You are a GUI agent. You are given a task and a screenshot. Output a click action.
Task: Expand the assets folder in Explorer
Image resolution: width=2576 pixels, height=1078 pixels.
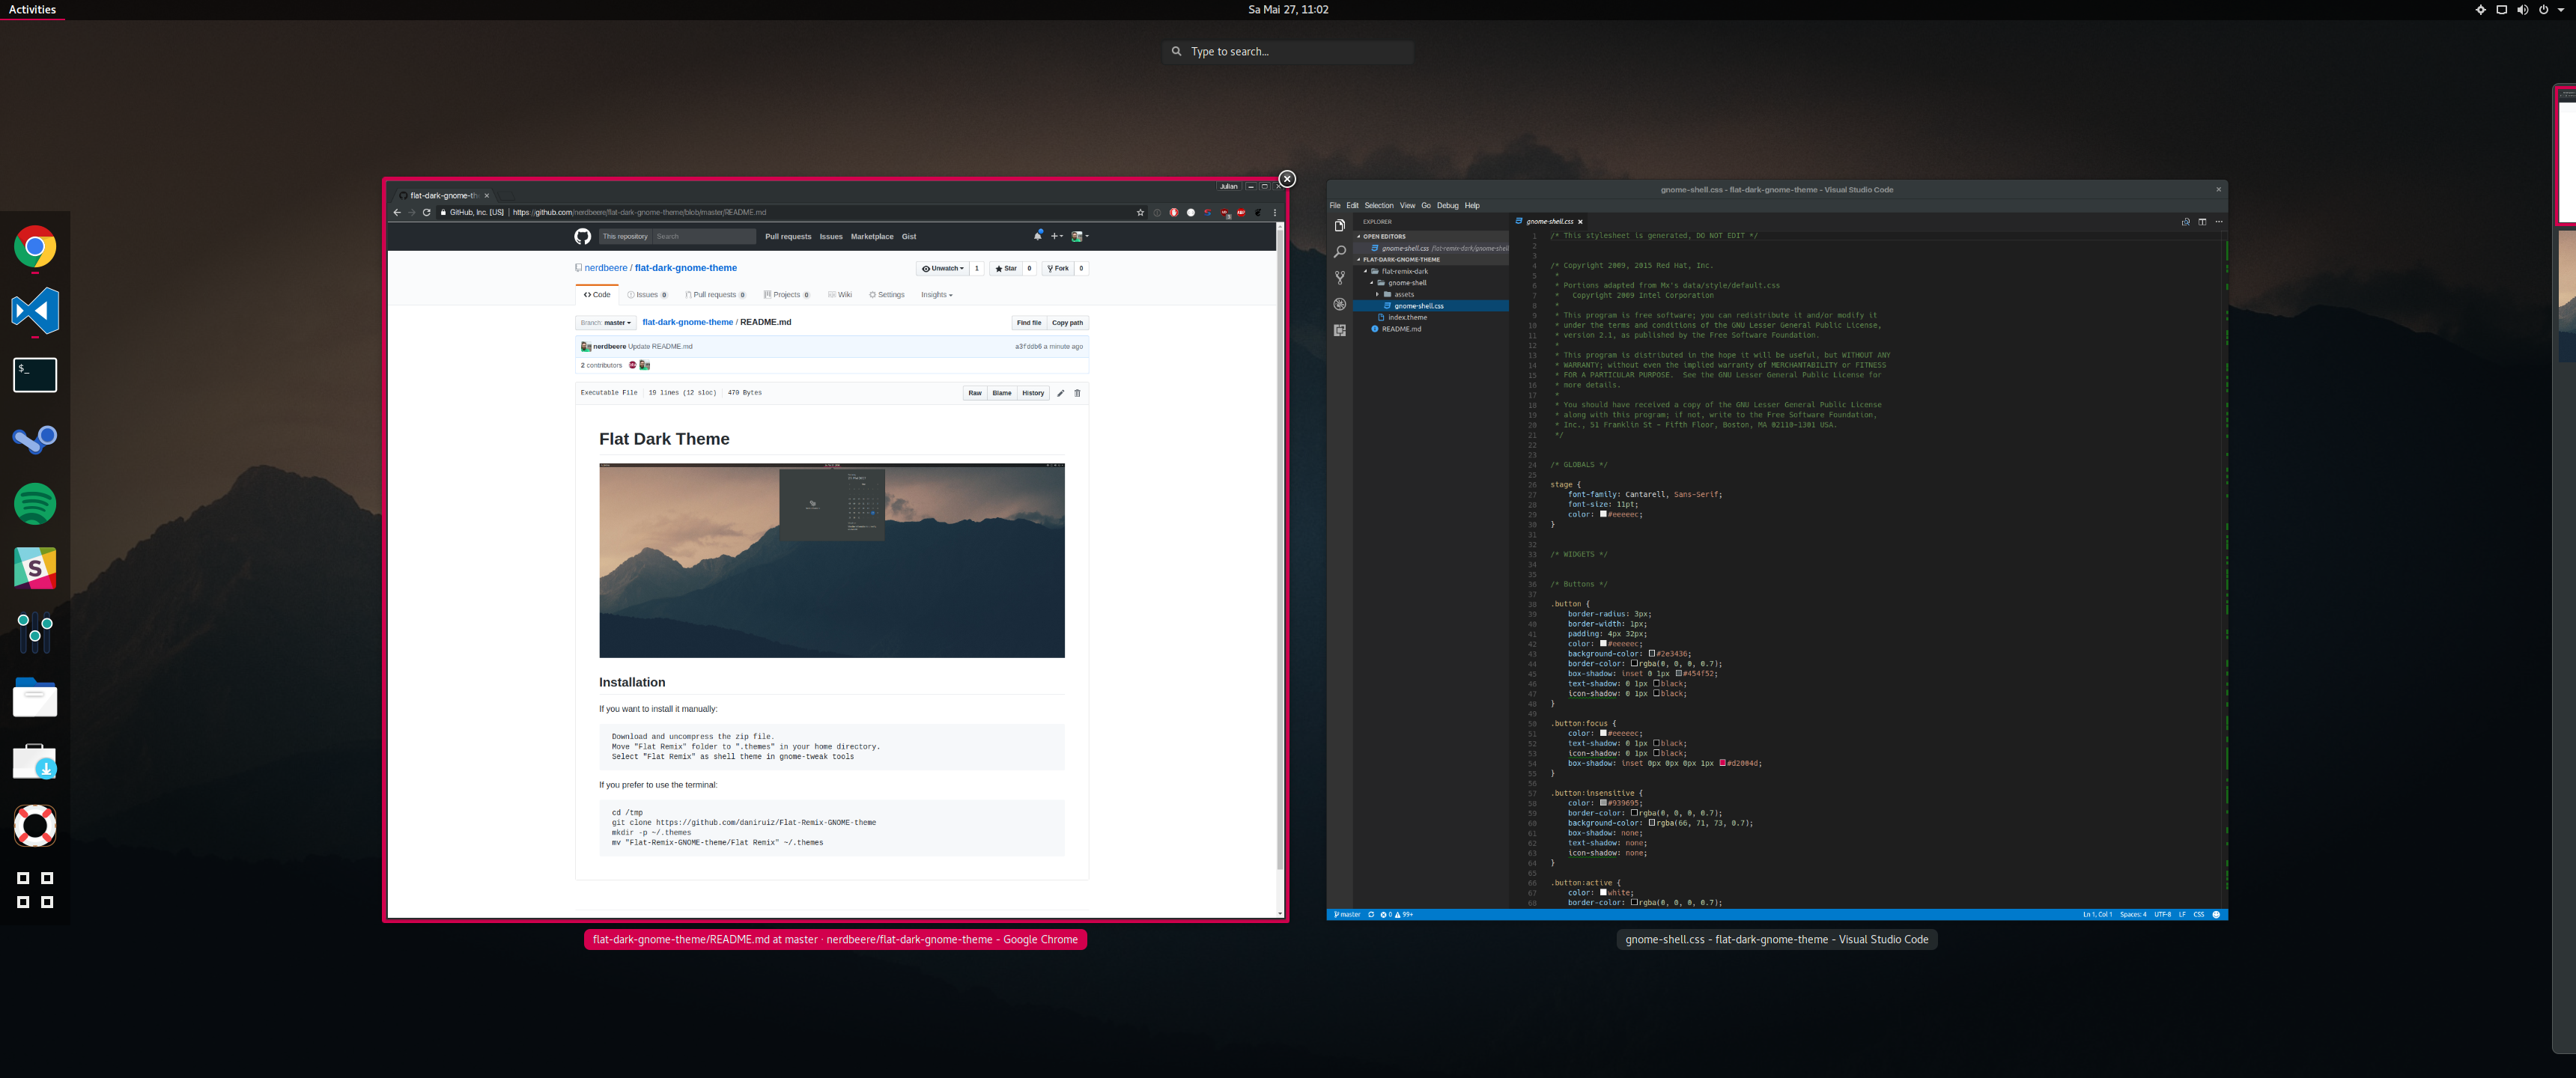[1404, 294]
